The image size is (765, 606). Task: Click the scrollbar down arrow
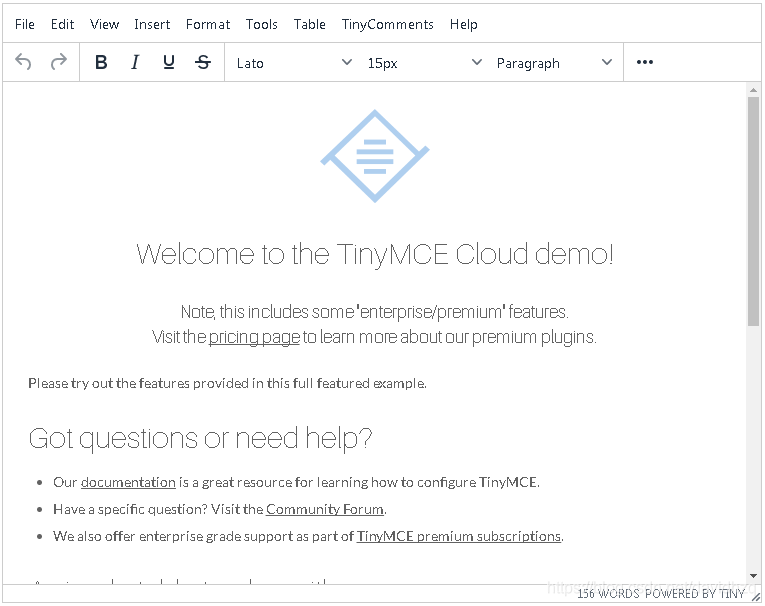(753, 576)
